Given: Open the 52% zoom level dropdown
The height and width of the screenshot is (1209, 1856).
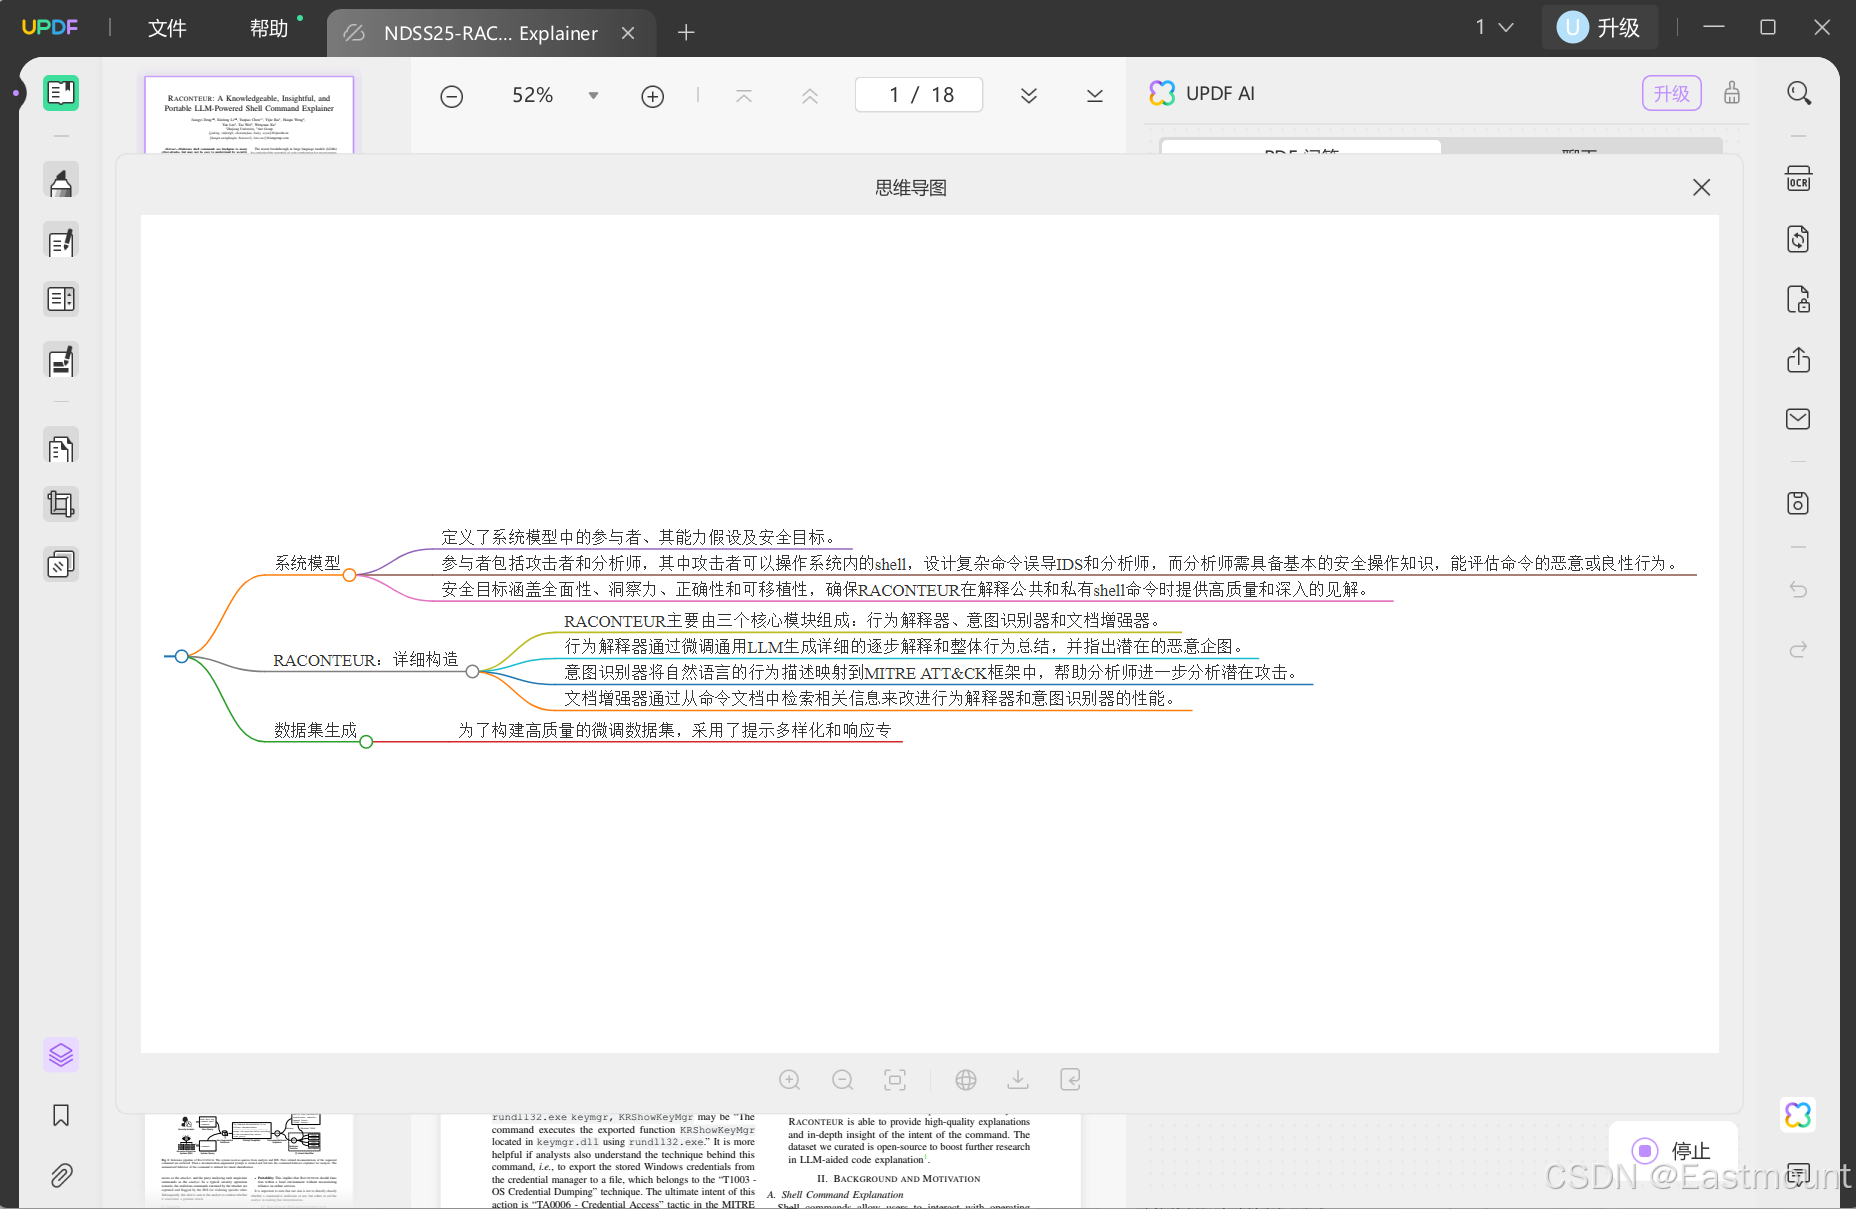Looking at the screenshot, I should [x=593, y=96].
